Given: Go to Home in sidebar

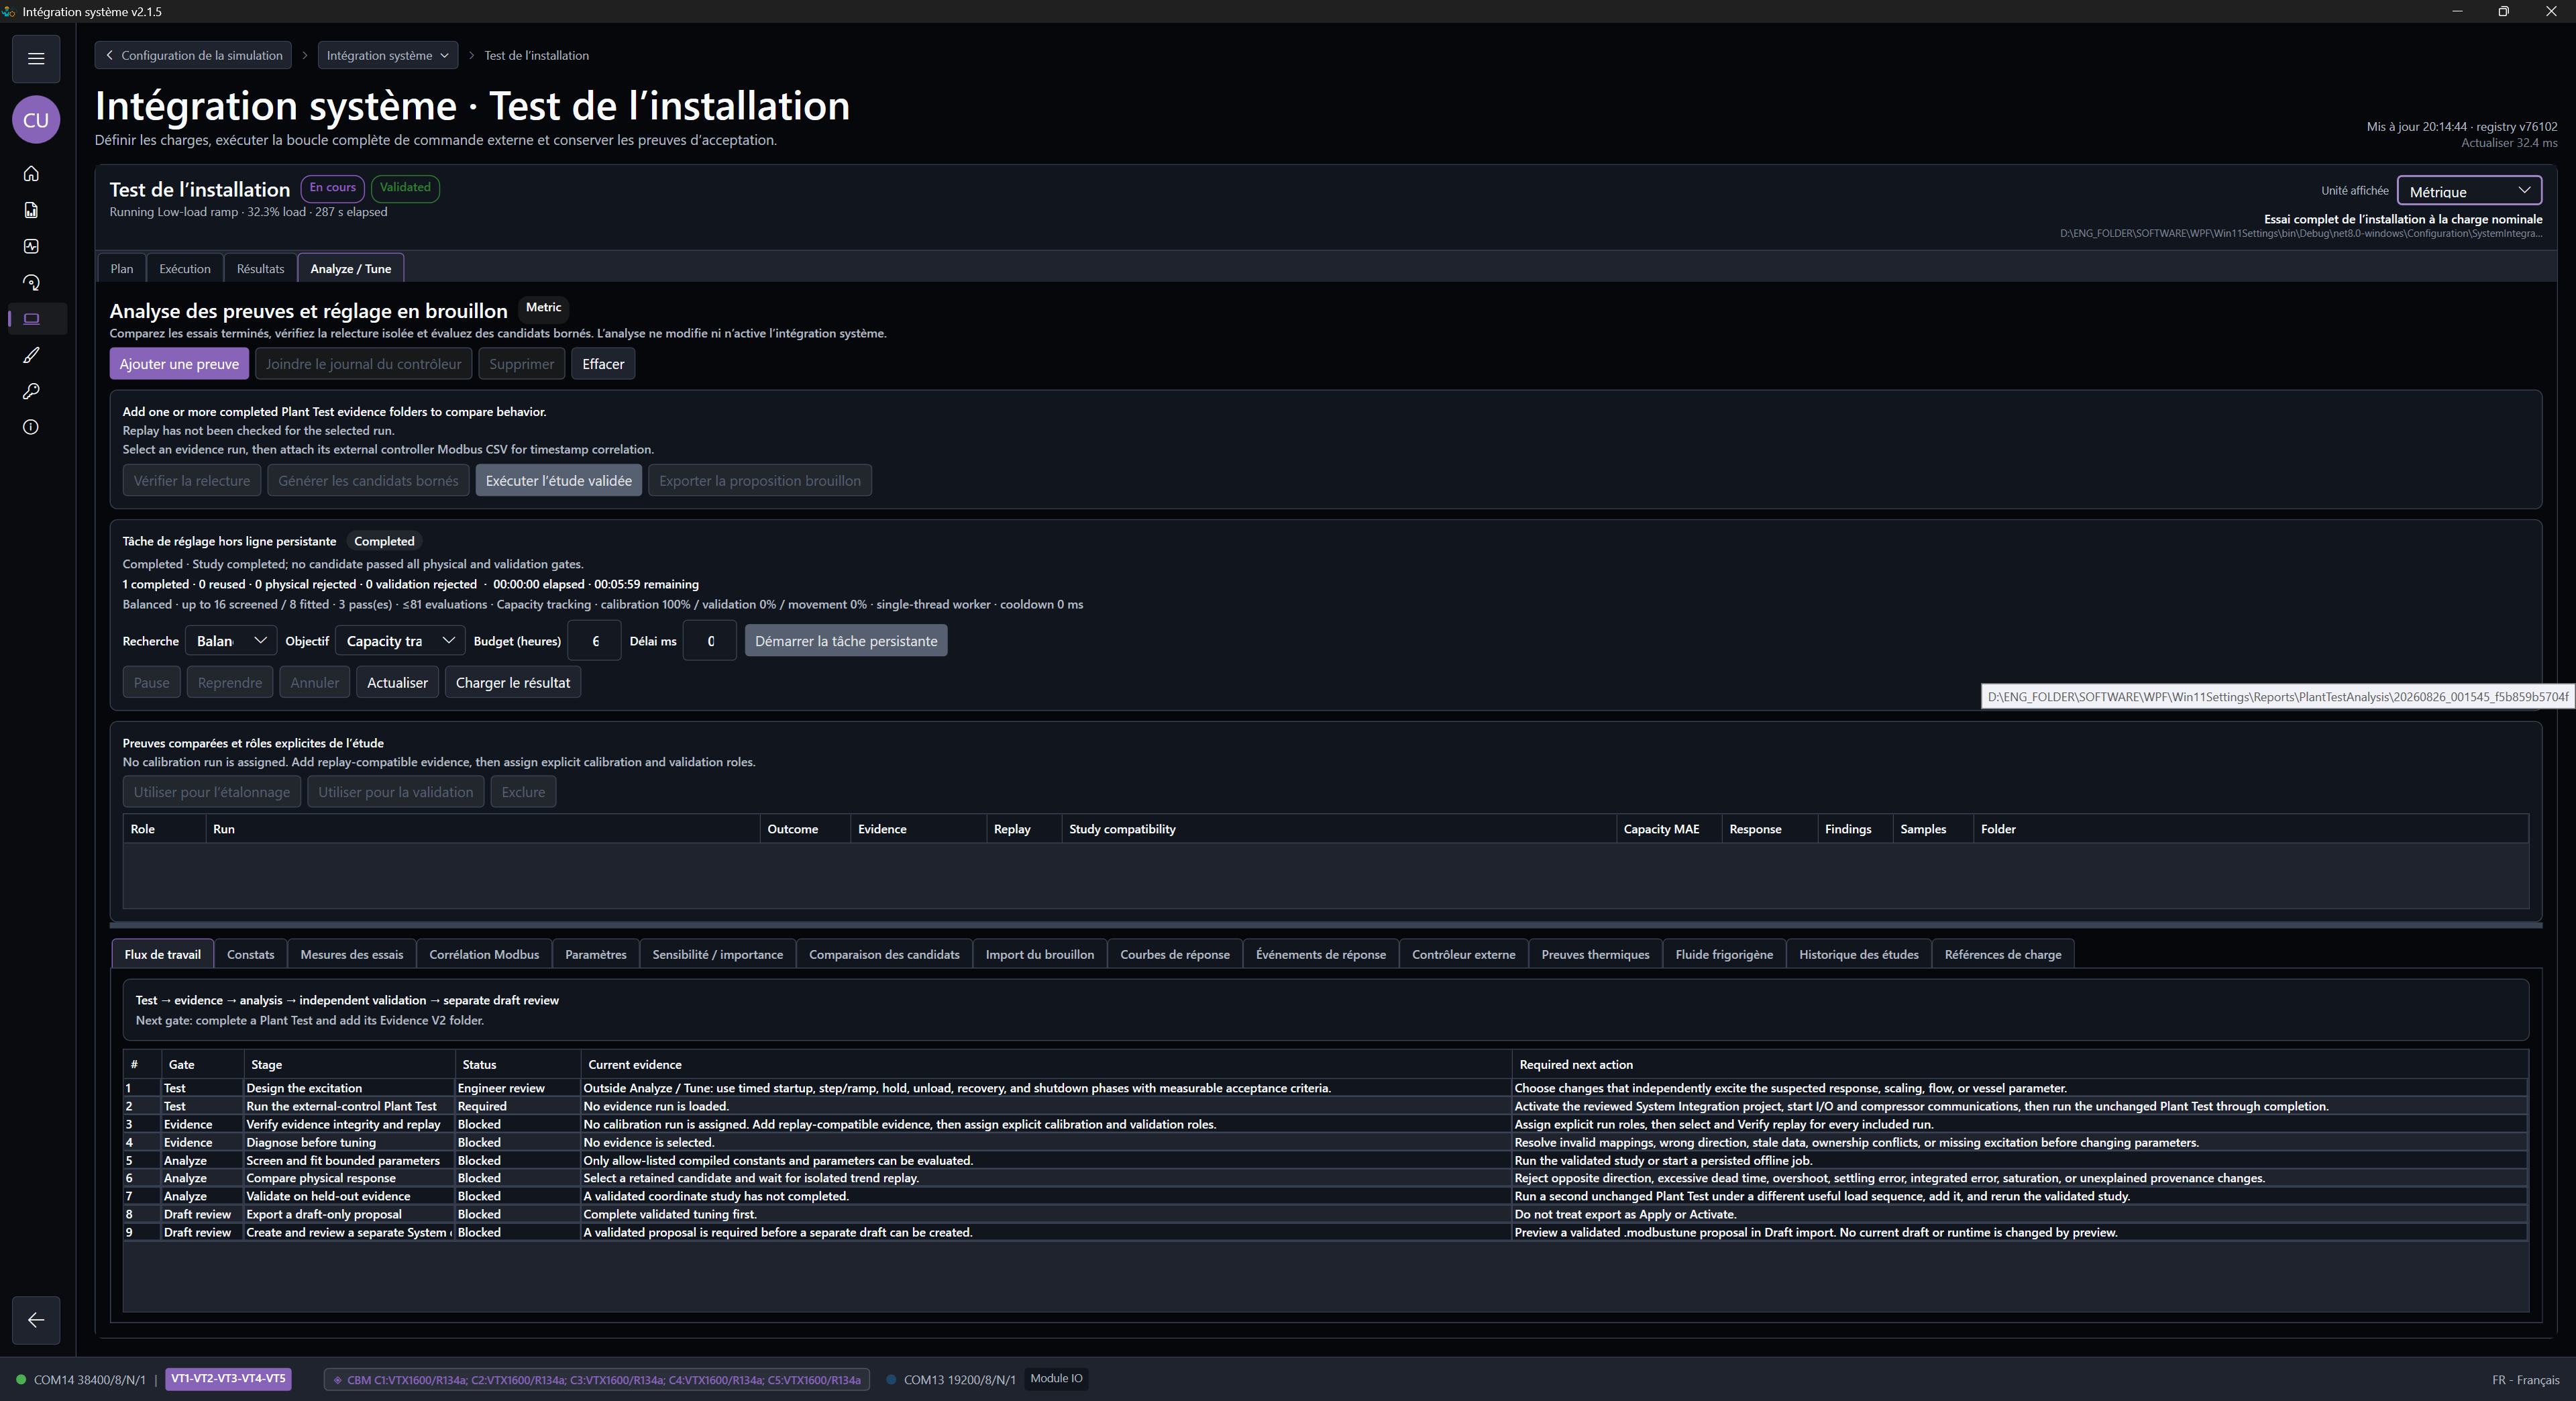Looking at the screenshot, I should [x=31, y=174].
